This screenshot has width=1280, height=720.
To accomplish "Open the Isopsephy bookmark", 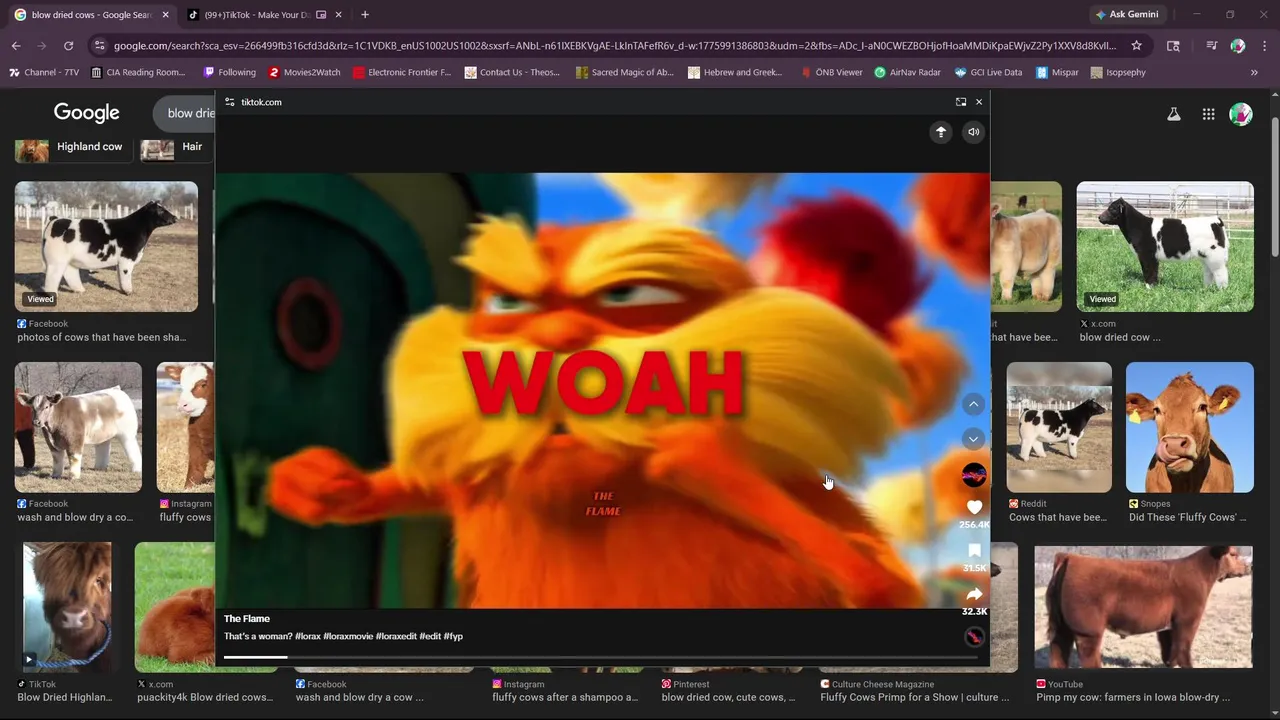I will [x=1118, y=73].
